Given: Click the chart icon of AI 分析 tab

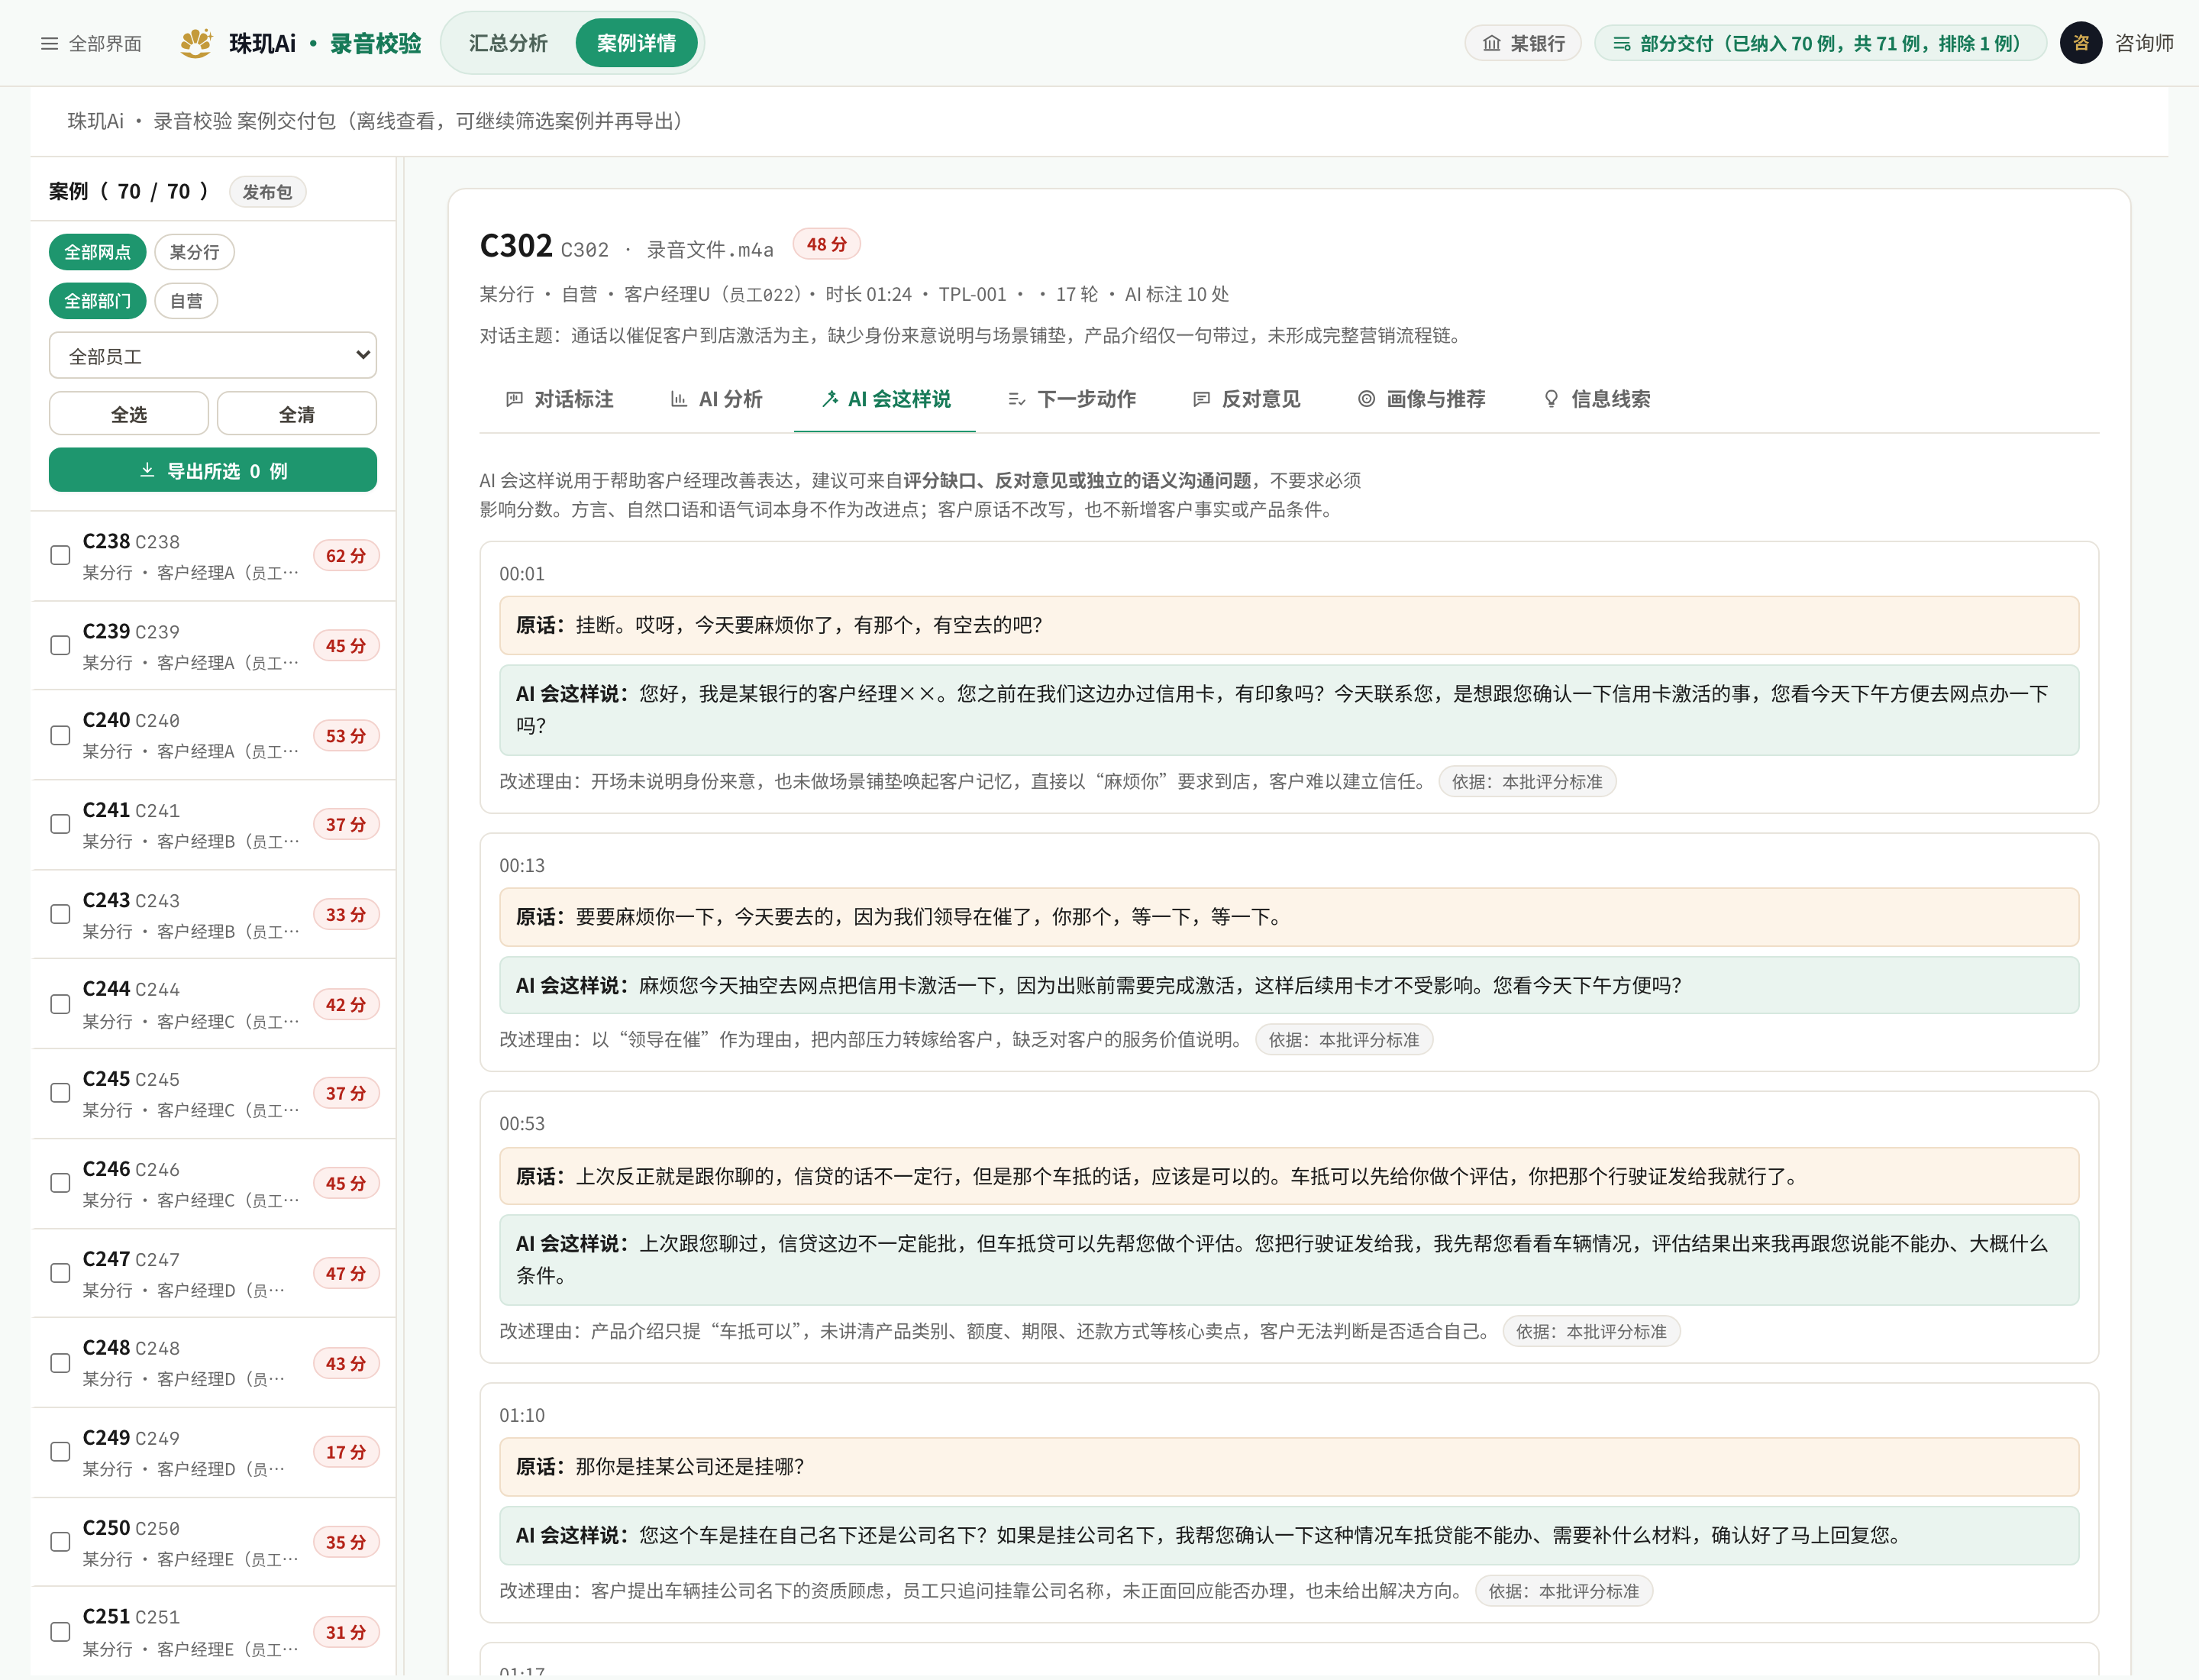Looking at the screenshot, I should (x=679, y=399).
